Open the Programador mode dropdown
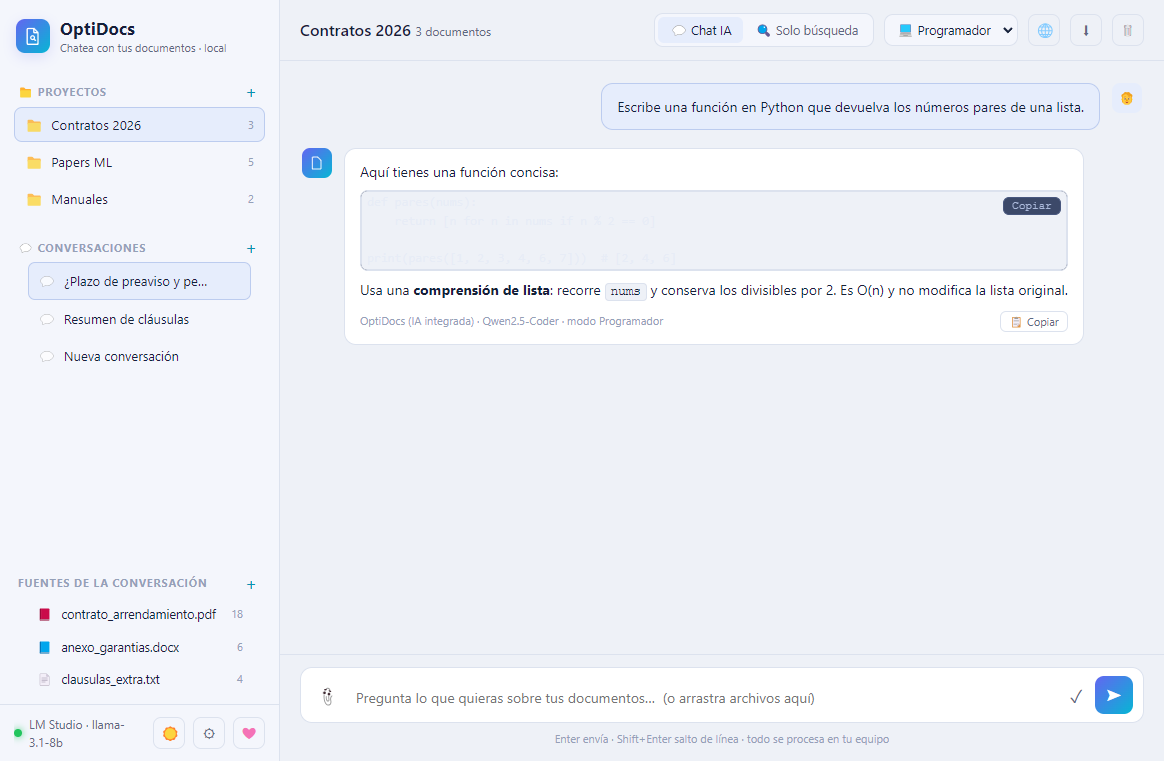 point(950,30)
